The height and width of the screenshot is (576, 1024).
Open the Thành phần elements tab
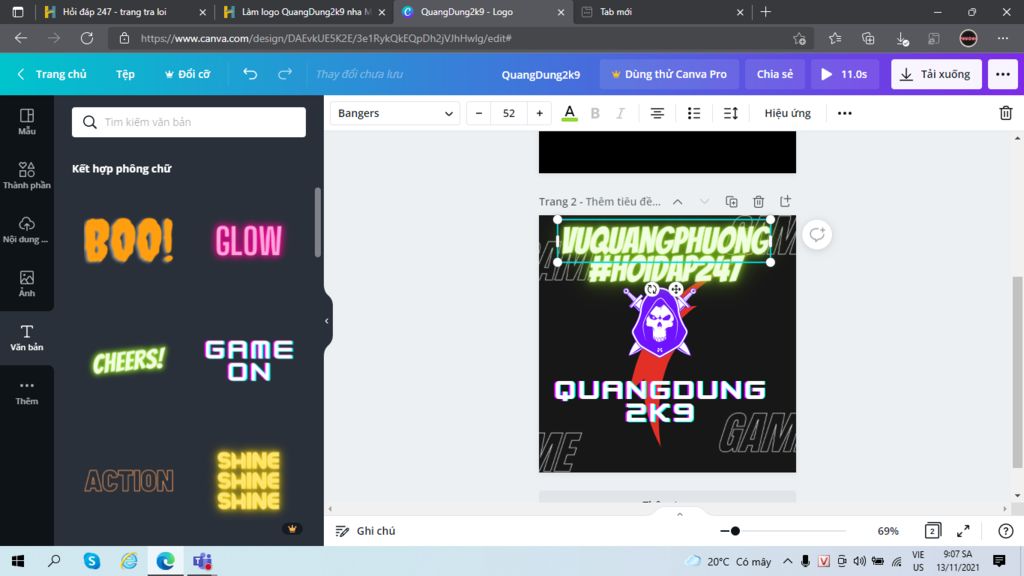[x=27, y=176]
